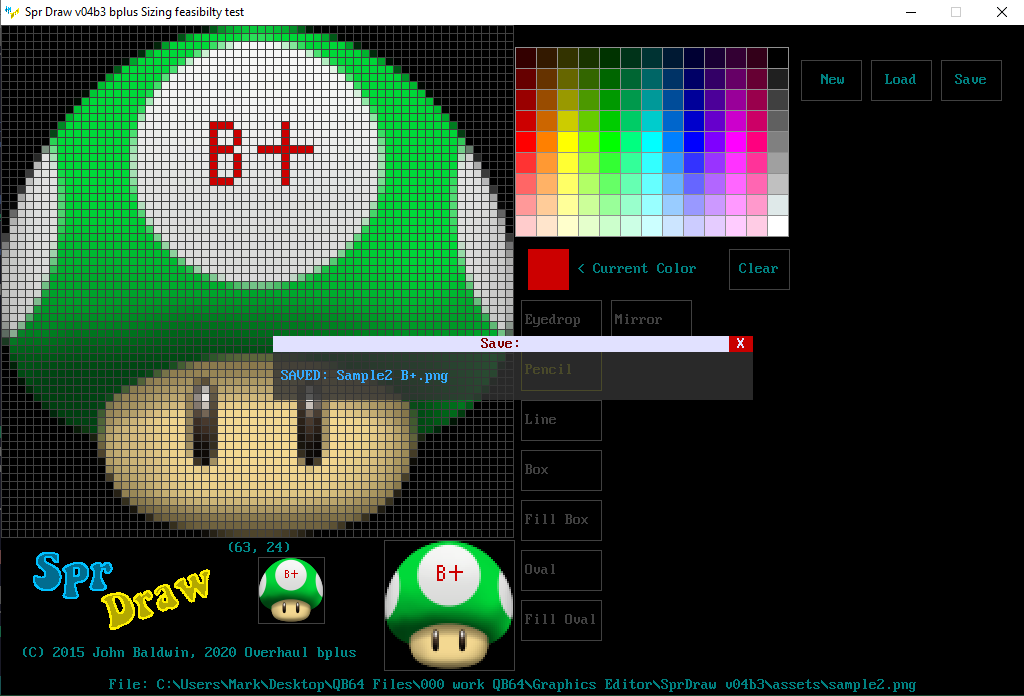This screenshot has height=696, width=1024.
Task: Open the Load file button
Action: 901,80
